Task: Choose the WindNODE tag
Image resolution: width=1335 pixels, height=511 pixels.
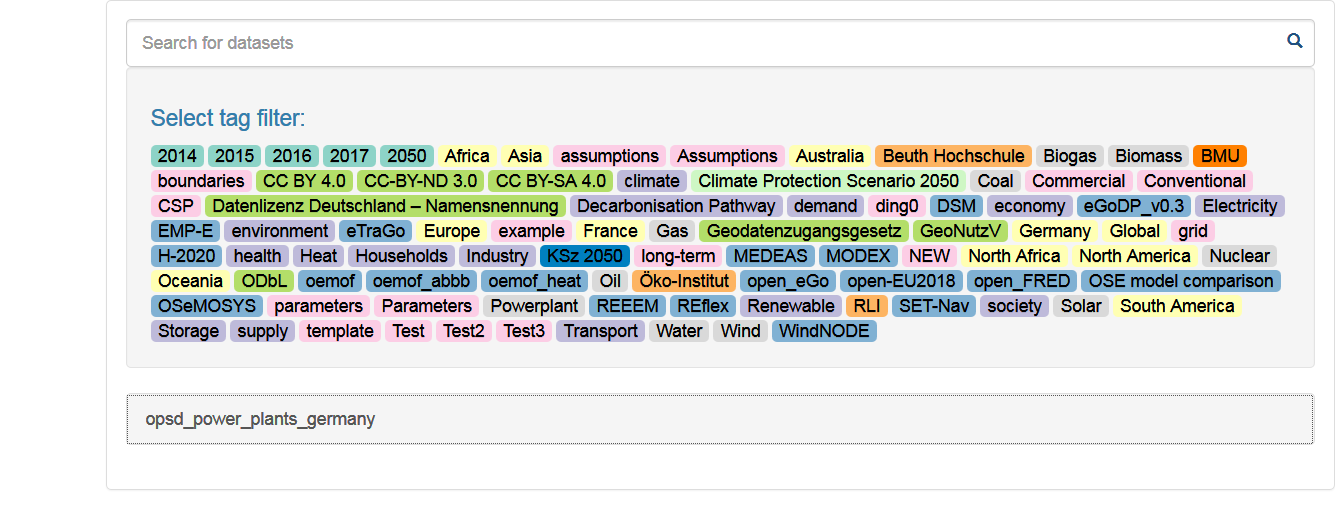Action: pyautogui.click(x=824, y=331)
